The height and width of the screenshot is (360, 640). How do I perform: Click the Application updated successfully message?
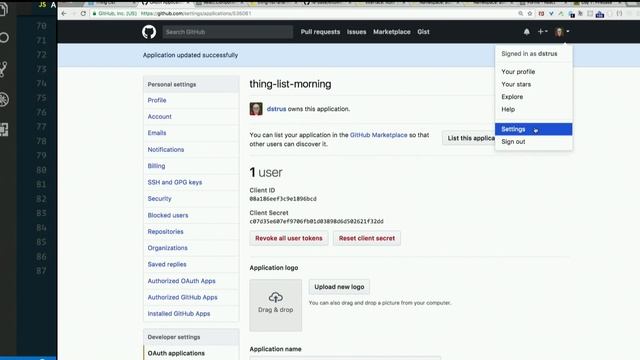(x=190, y=55)
